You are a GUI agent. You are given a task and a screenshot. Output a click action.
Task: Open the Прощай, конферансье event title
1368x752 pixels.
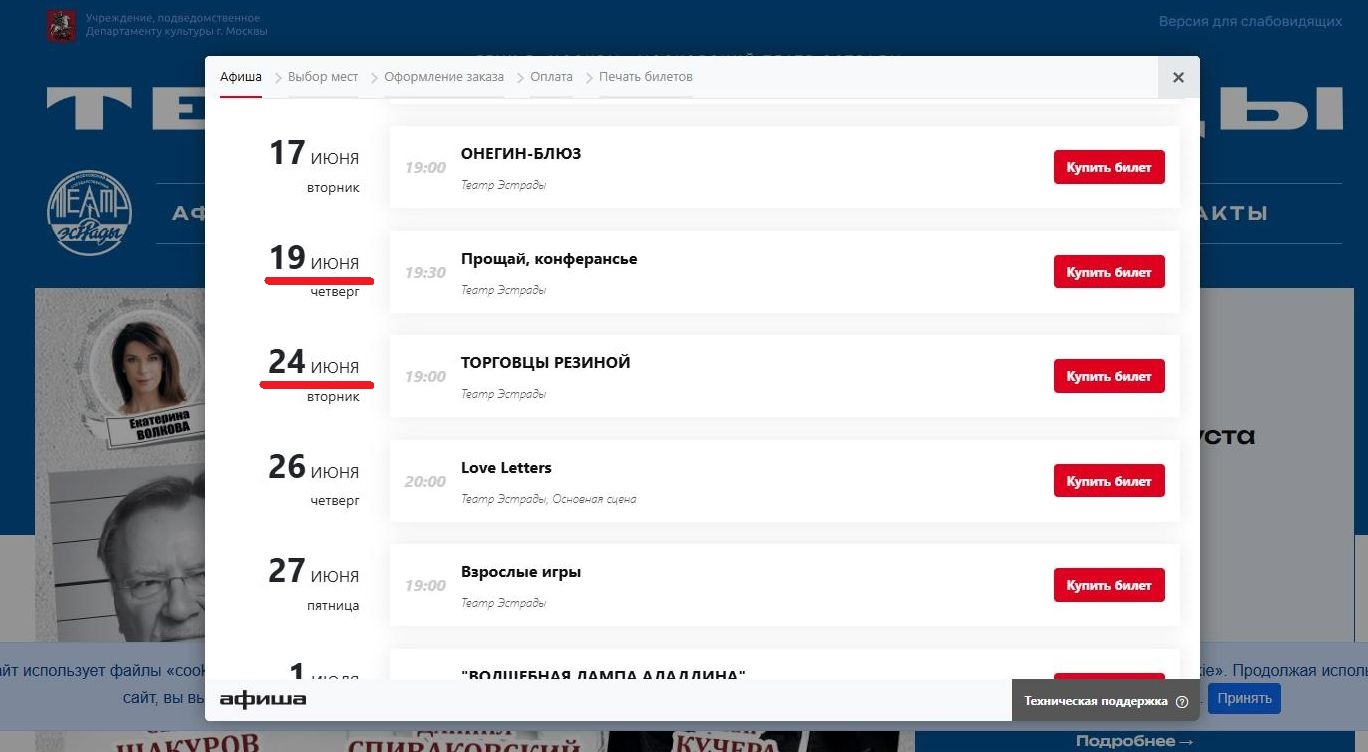(549, 259)
